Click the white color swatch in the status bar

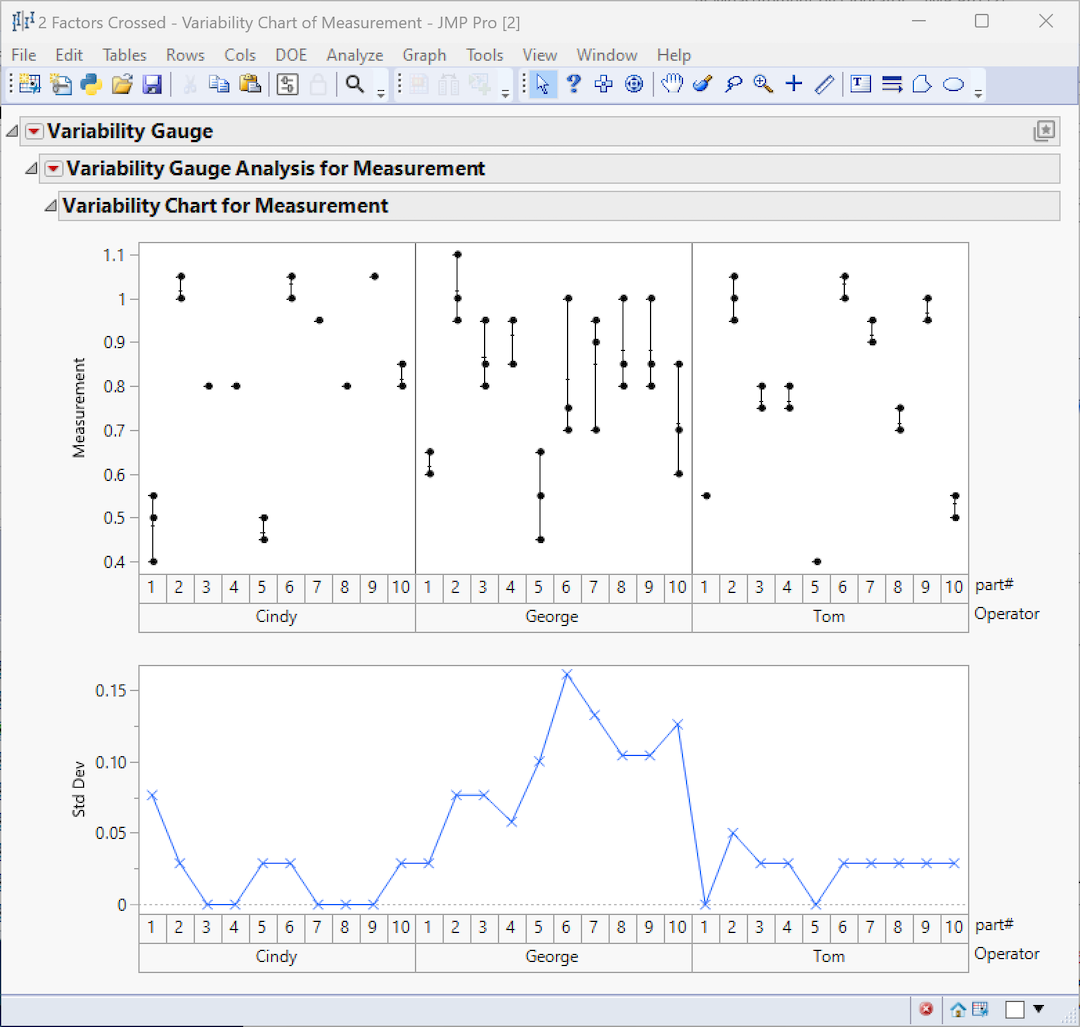(1014, 1009)
